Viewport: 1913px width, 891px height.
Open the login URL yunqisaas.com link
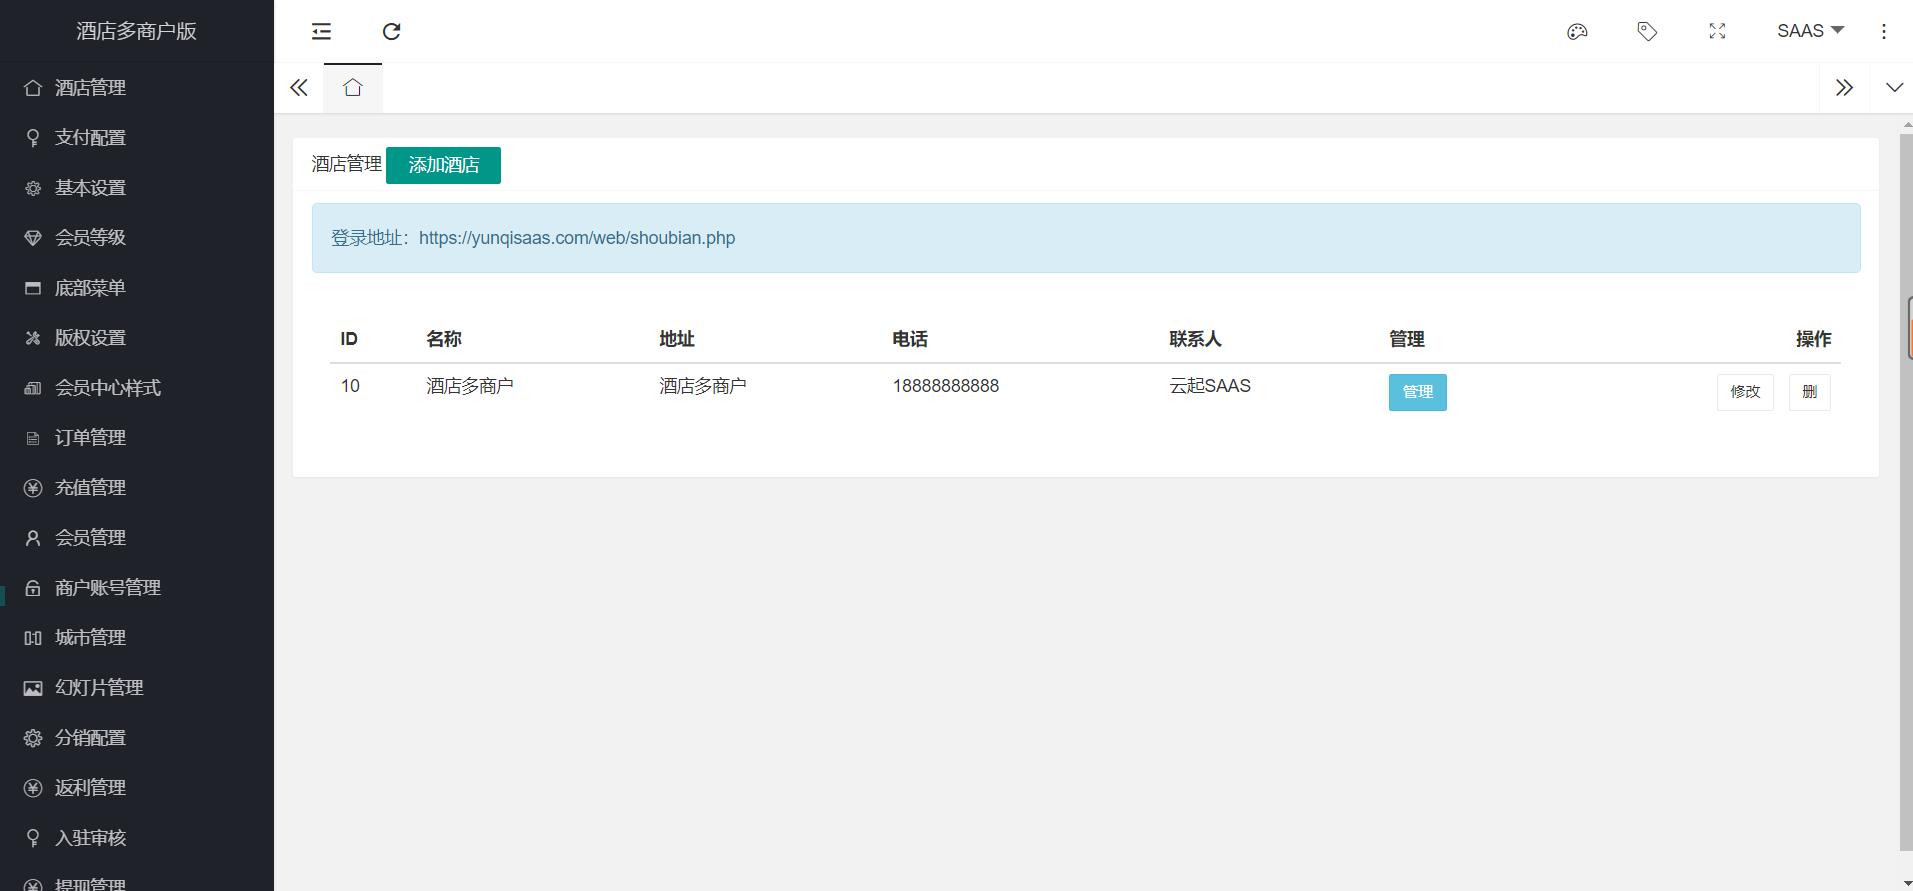click(x=576, y=238)
